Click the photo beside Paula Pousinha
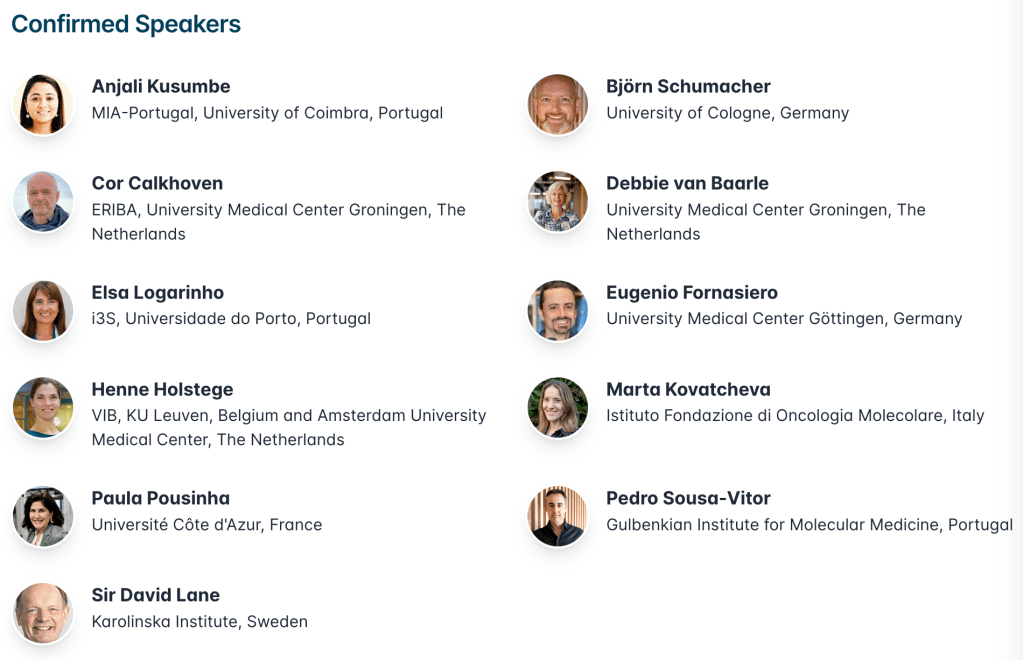The image size is (1023, 660). [x=43, y=516]
